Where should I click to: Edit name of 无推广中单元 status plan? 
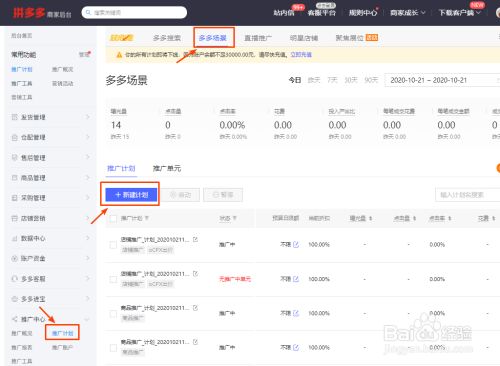click(195, 274)
